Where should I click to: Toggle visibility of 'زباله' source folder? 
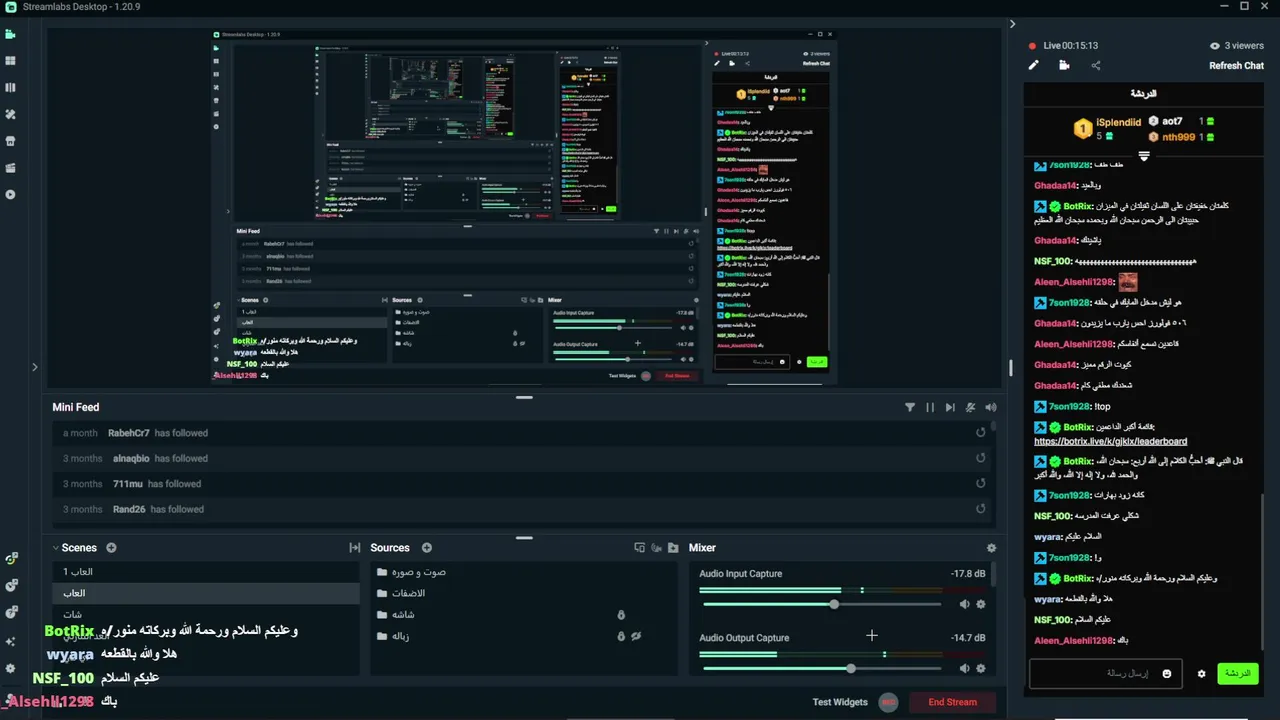(636, 636)
